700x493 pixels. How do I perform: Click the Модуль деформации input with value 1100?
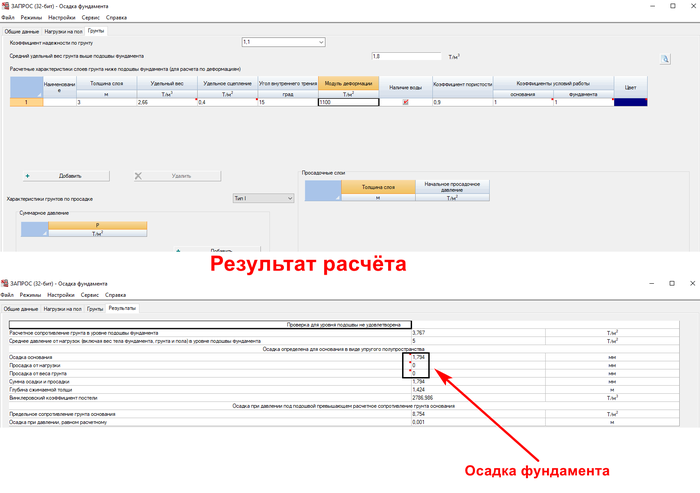click(348, 102)
